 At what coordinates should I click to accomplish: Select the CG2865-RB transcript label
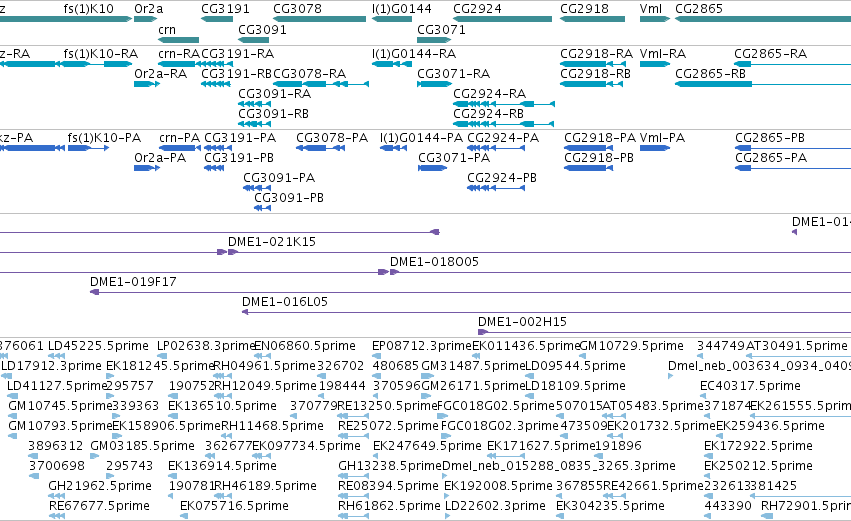click(710, 74)
